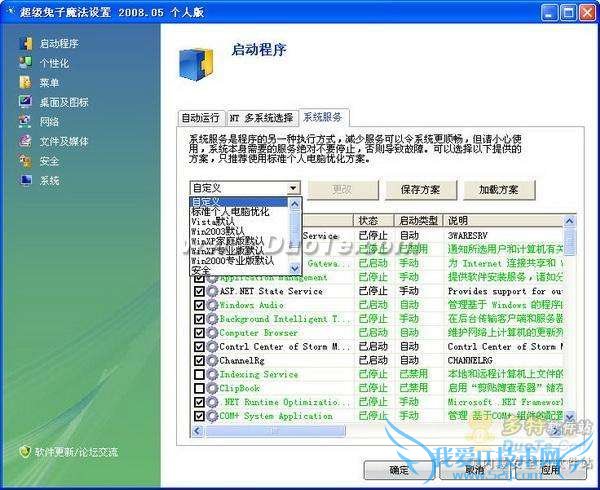Click gear icon of .NET Runtime Optimization
This screenshot has width=600, height=490.
[212, 402]
